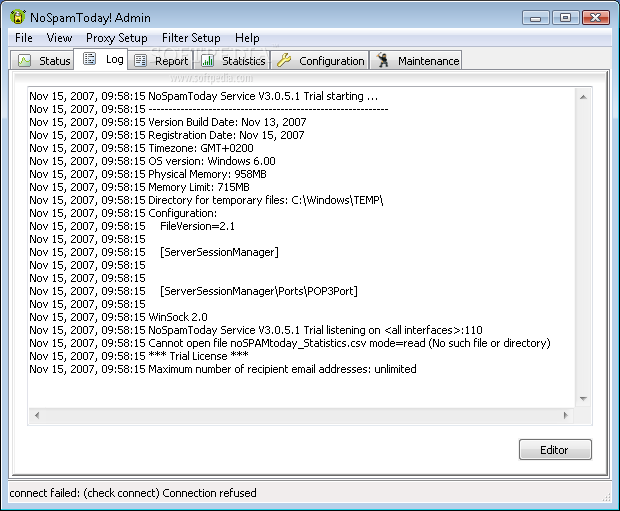Select the Log tab
620x511 pixels.
(101, 59)
